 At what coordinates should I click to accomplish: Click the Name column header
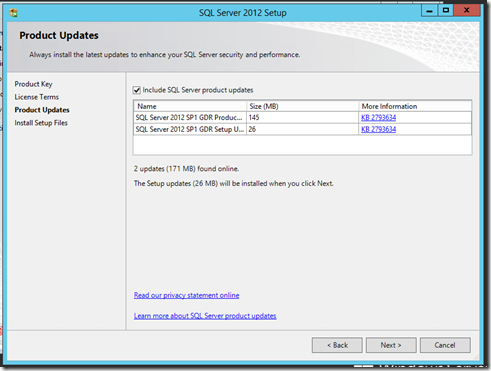pos(190,106)
